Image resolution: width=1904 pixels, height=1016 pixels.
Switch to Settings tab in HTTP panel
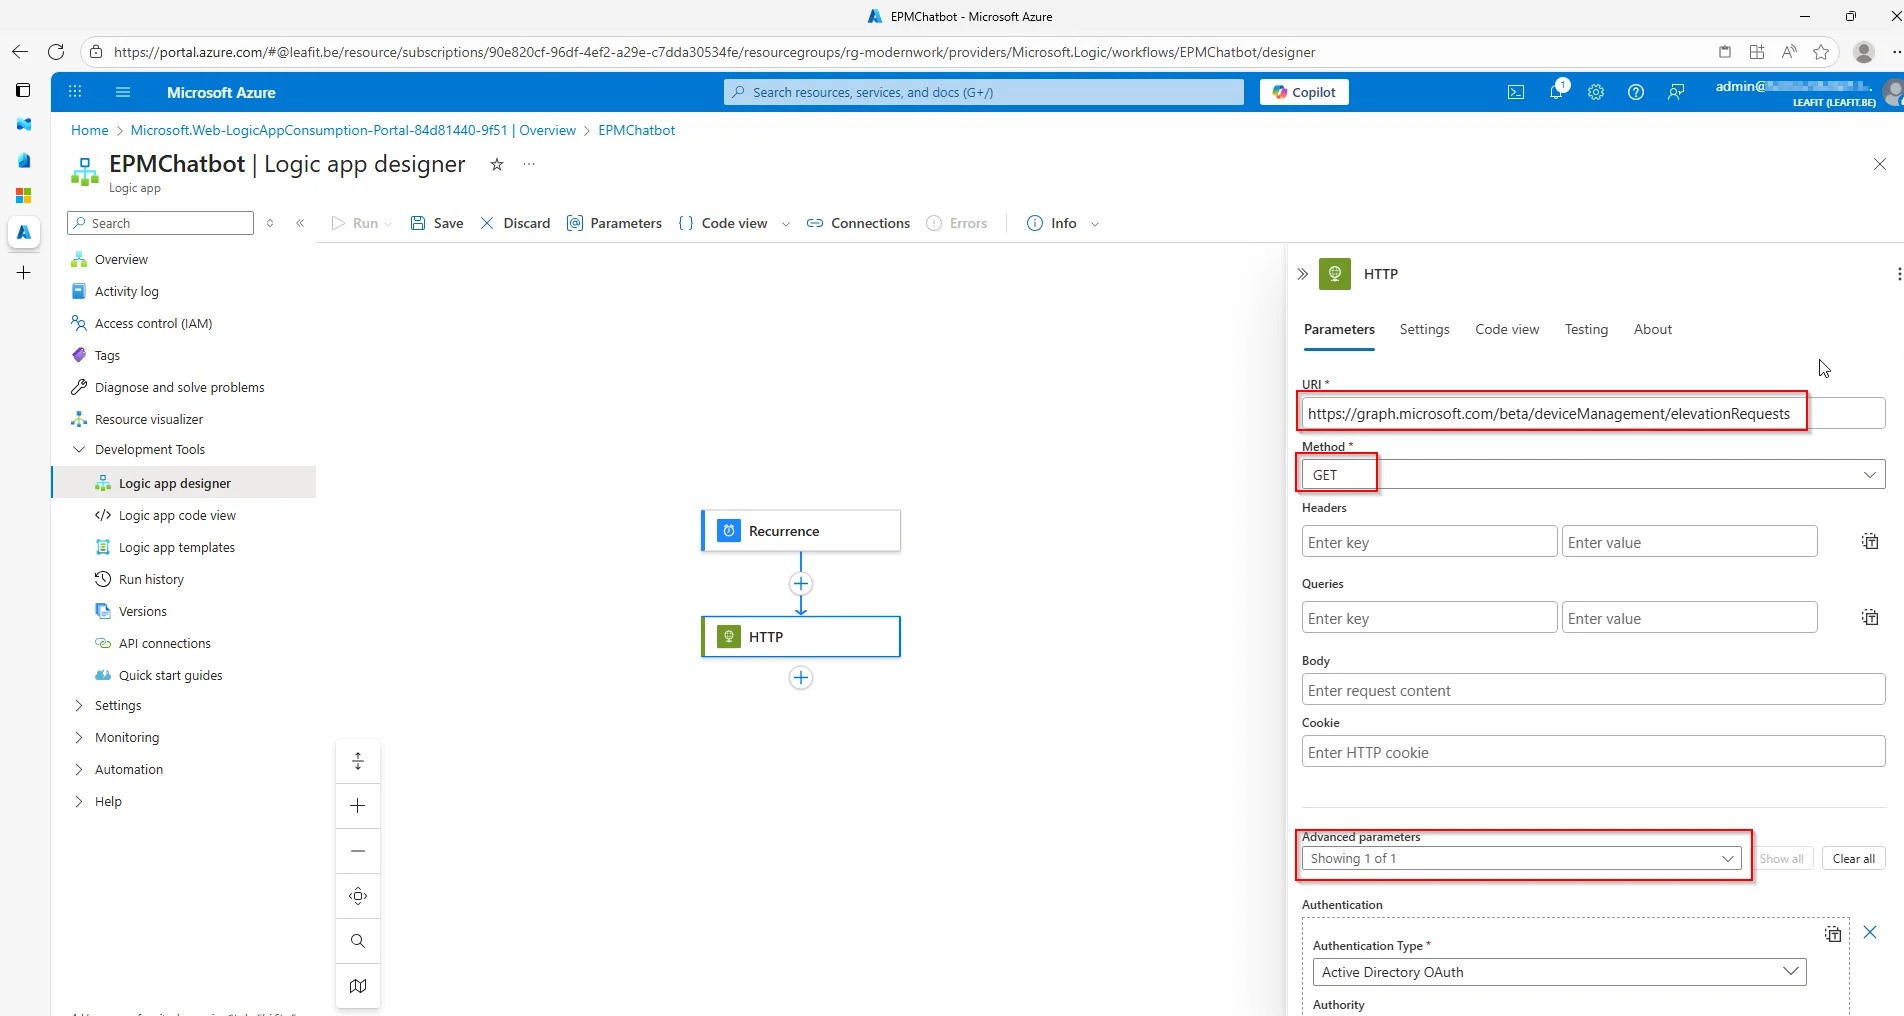point(1424,329)
